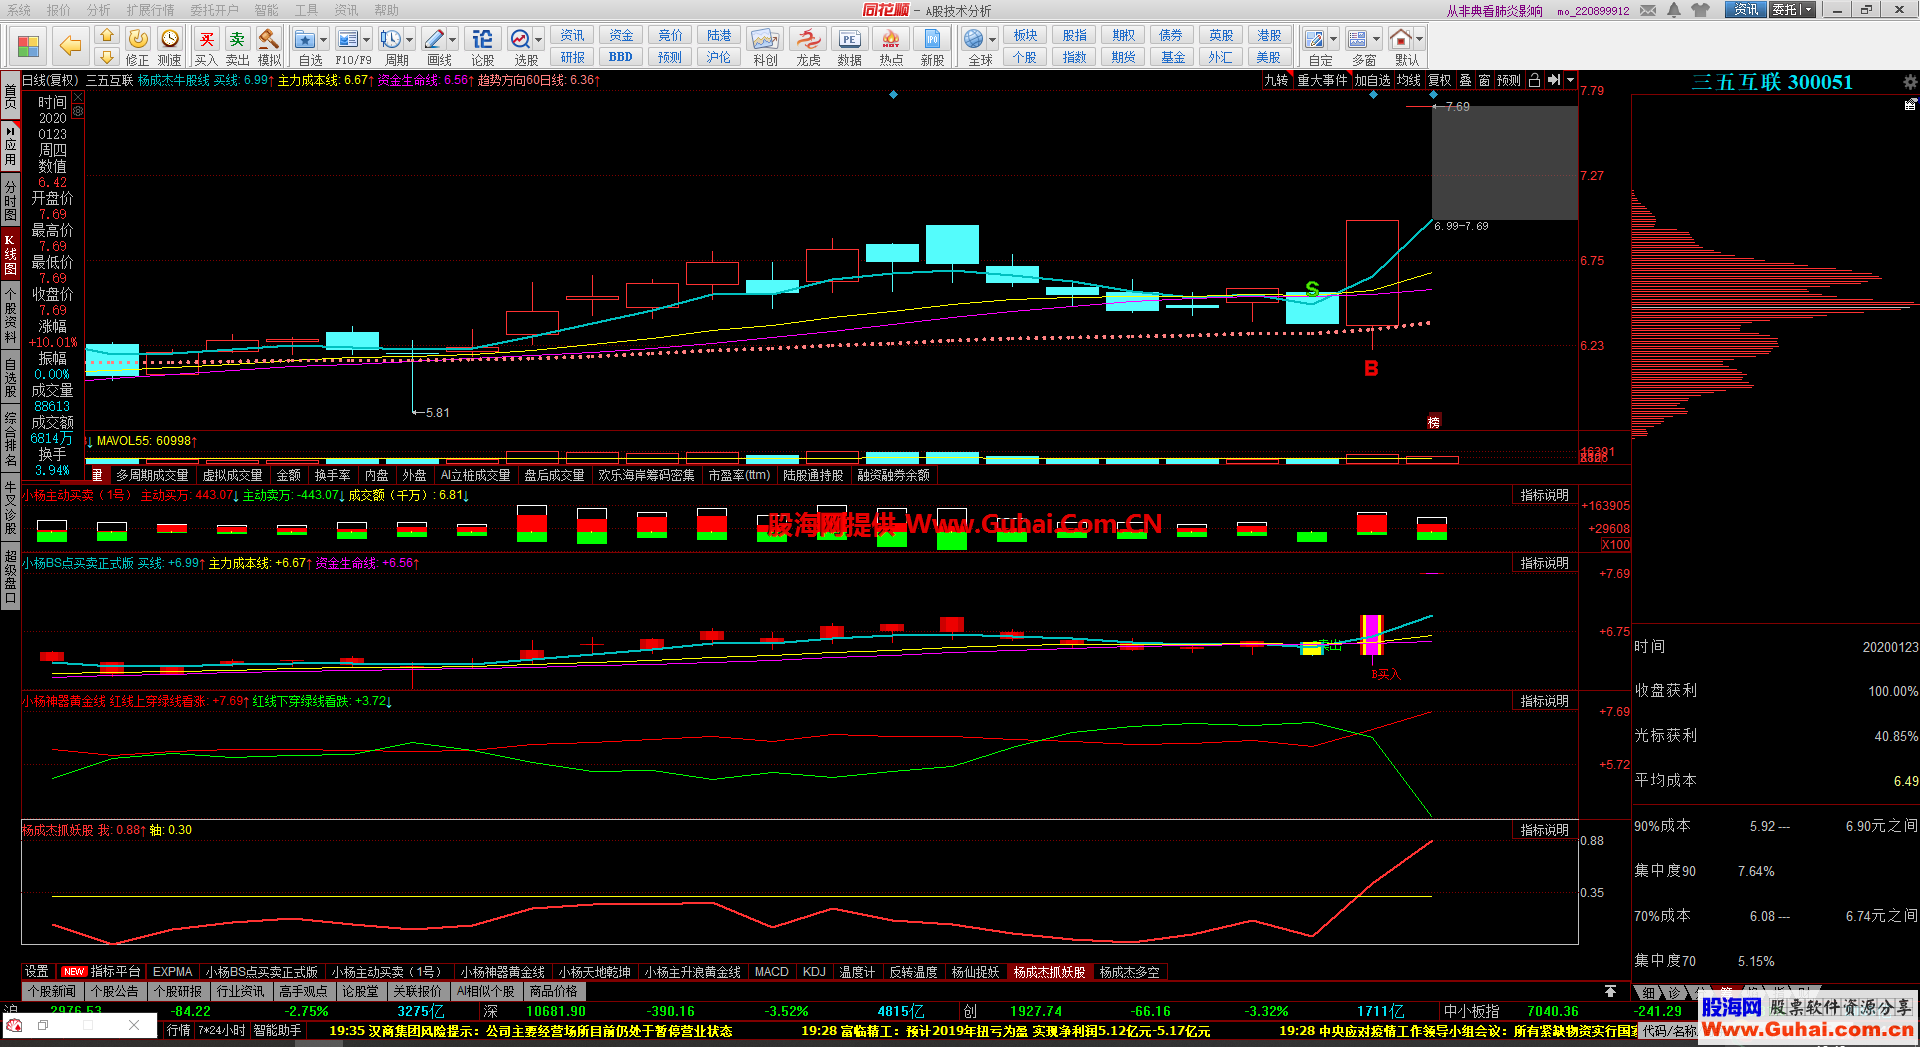Screen dimensions: 1920x1047
Task: Open the 龙虎 dragon-tiger list icon
Action: [808, 45]
